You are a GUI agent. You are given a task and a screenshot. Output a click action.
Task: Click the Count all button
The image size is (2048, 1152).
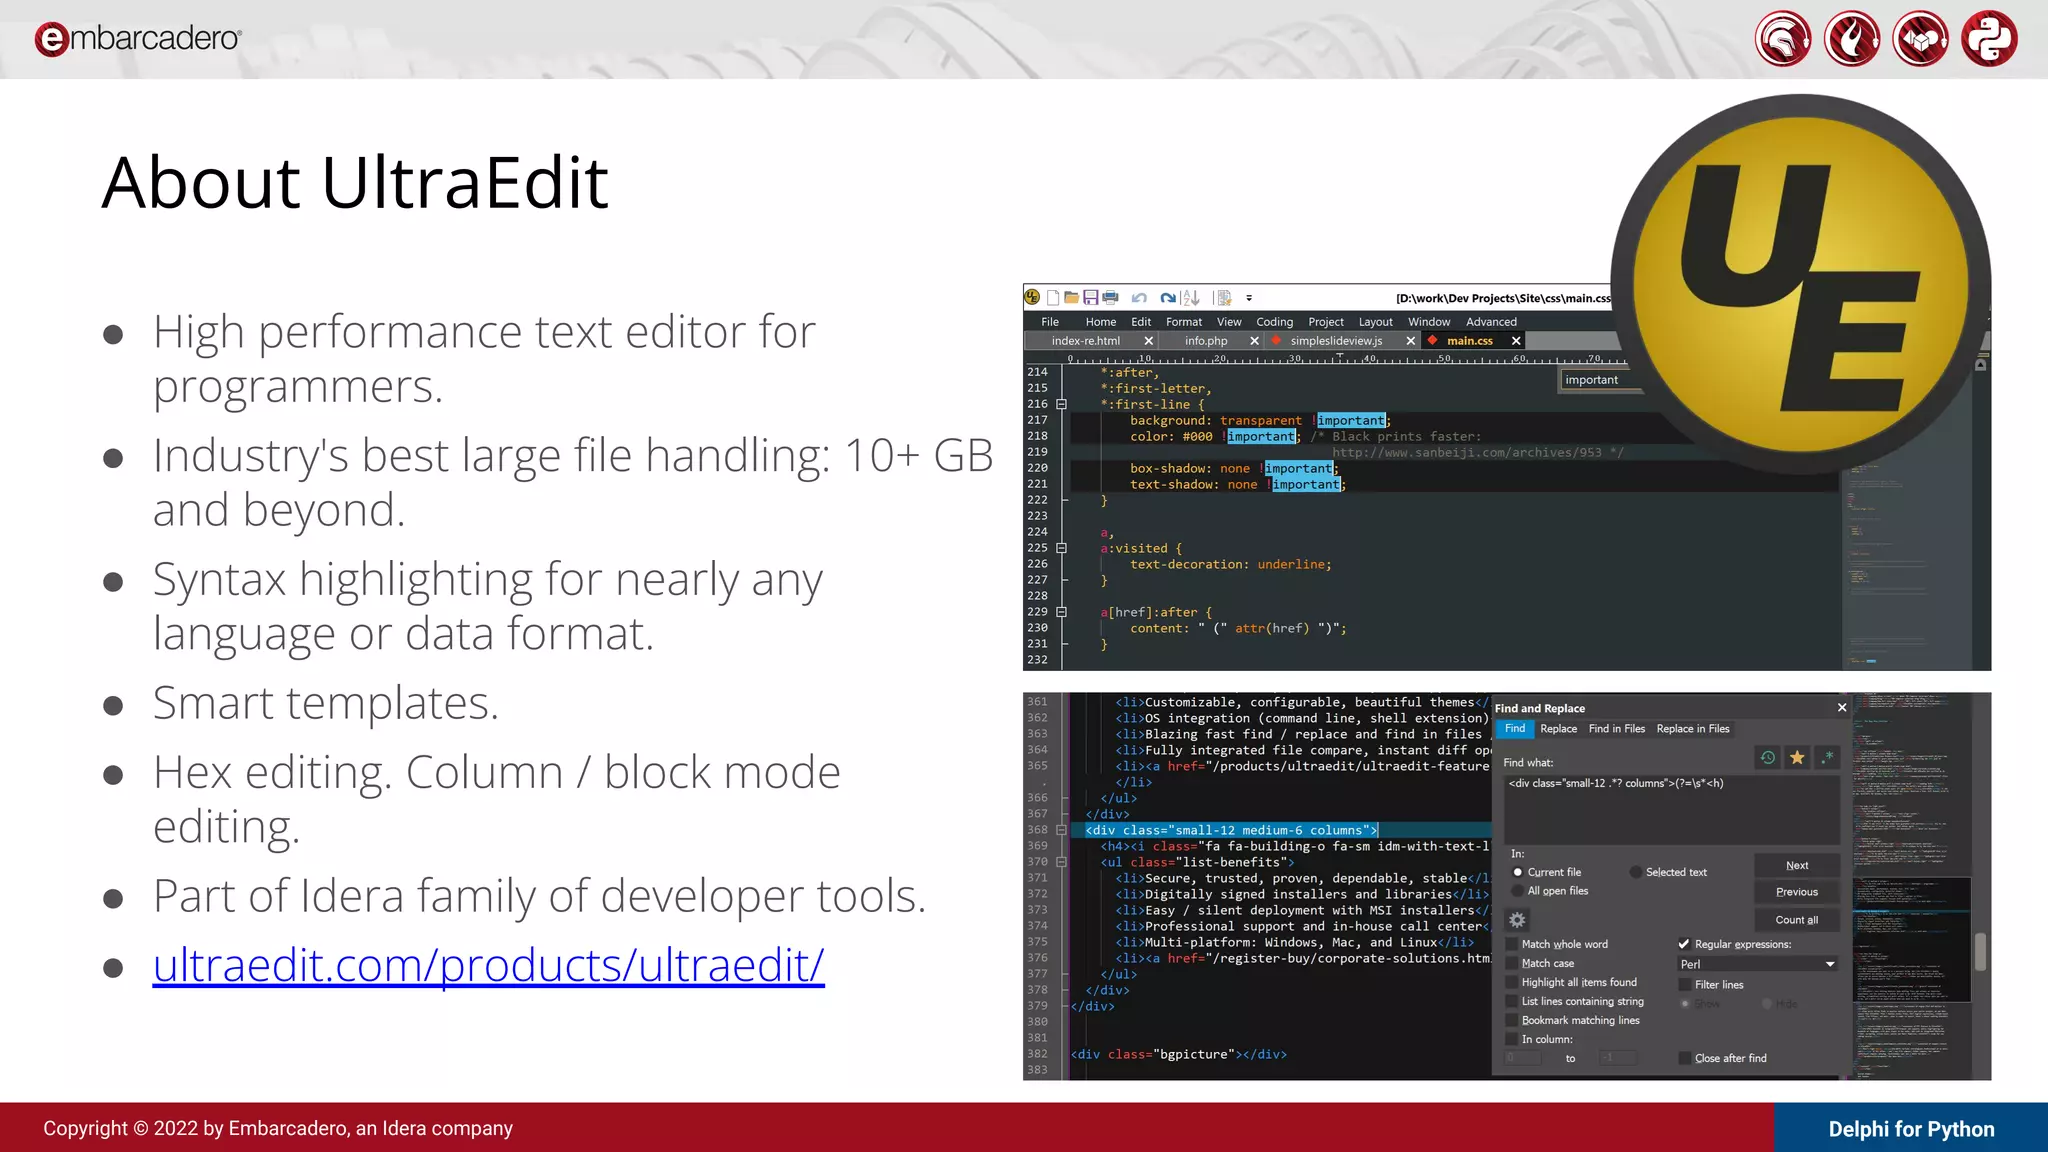coord(1796,920)
